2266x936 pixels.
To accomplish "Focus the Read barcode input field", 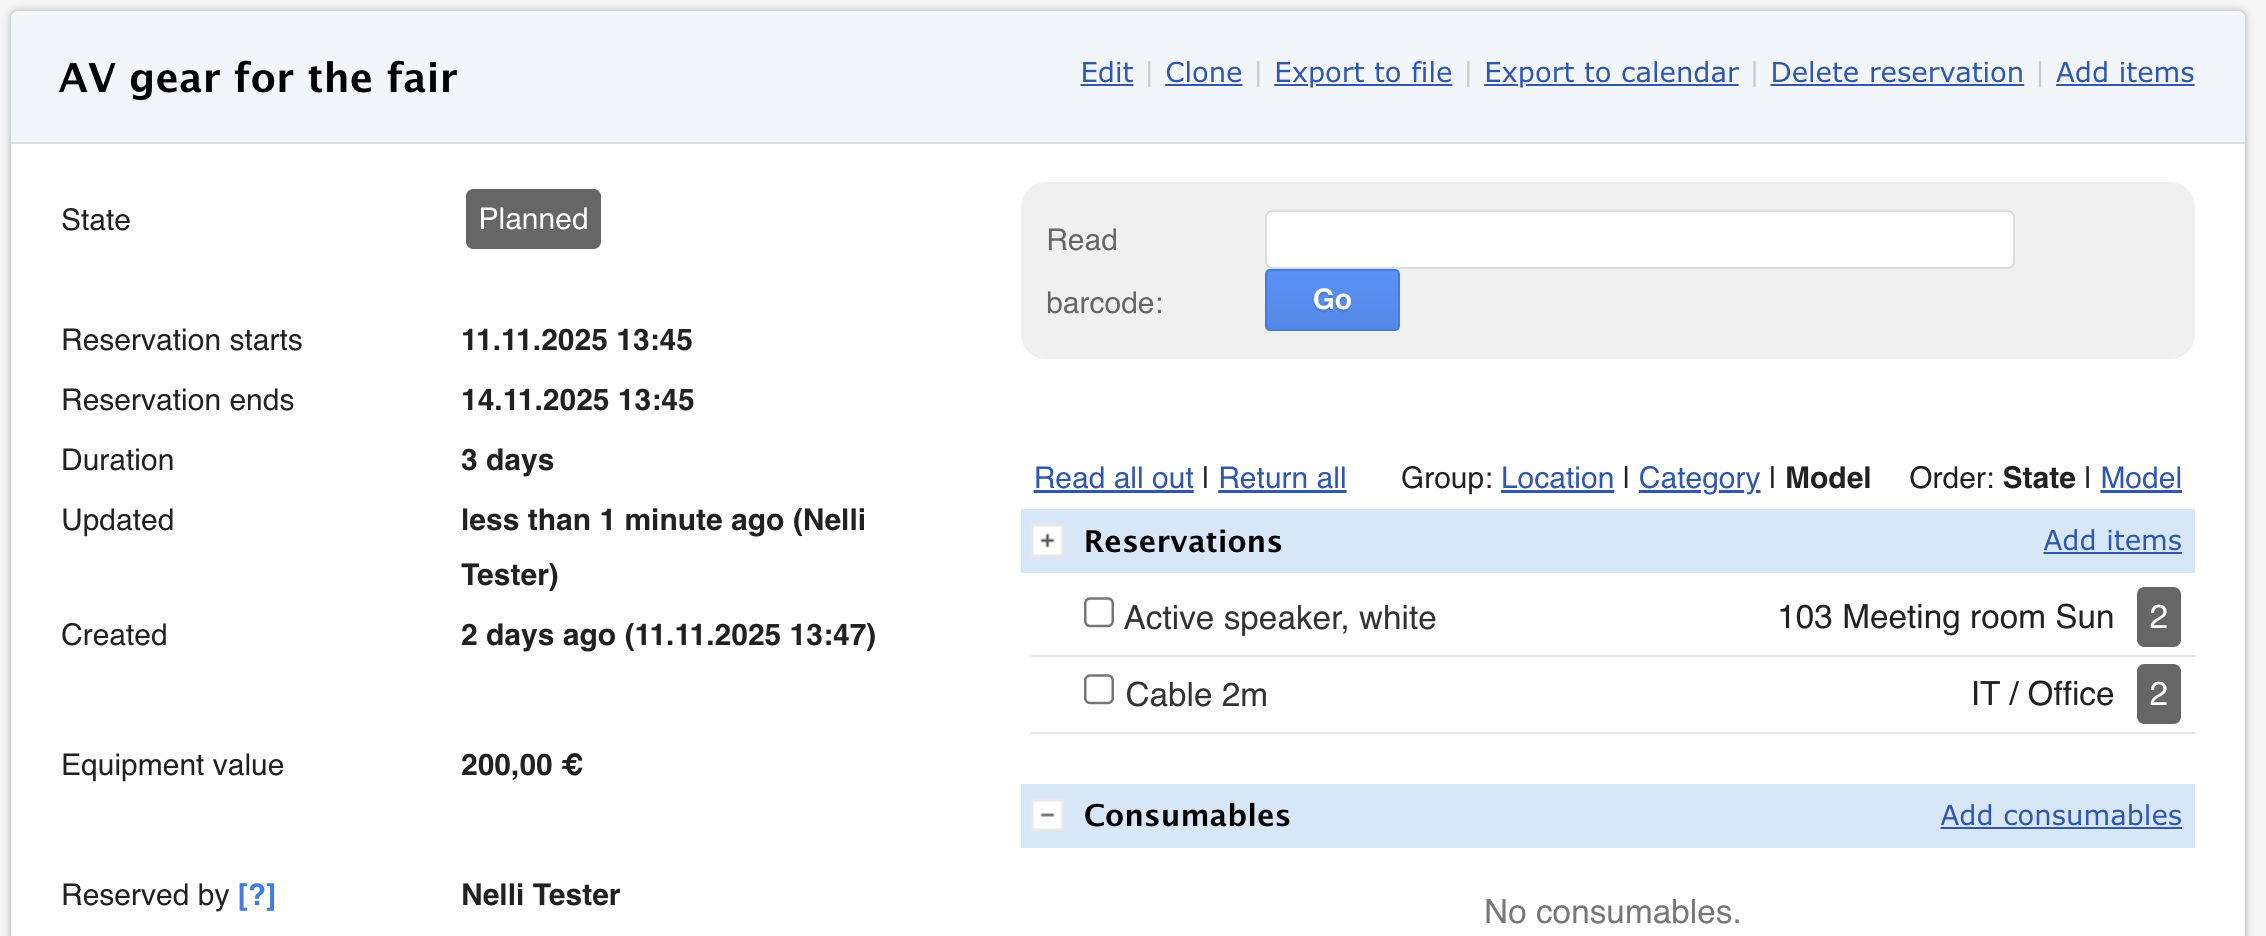I will 1639,239.
